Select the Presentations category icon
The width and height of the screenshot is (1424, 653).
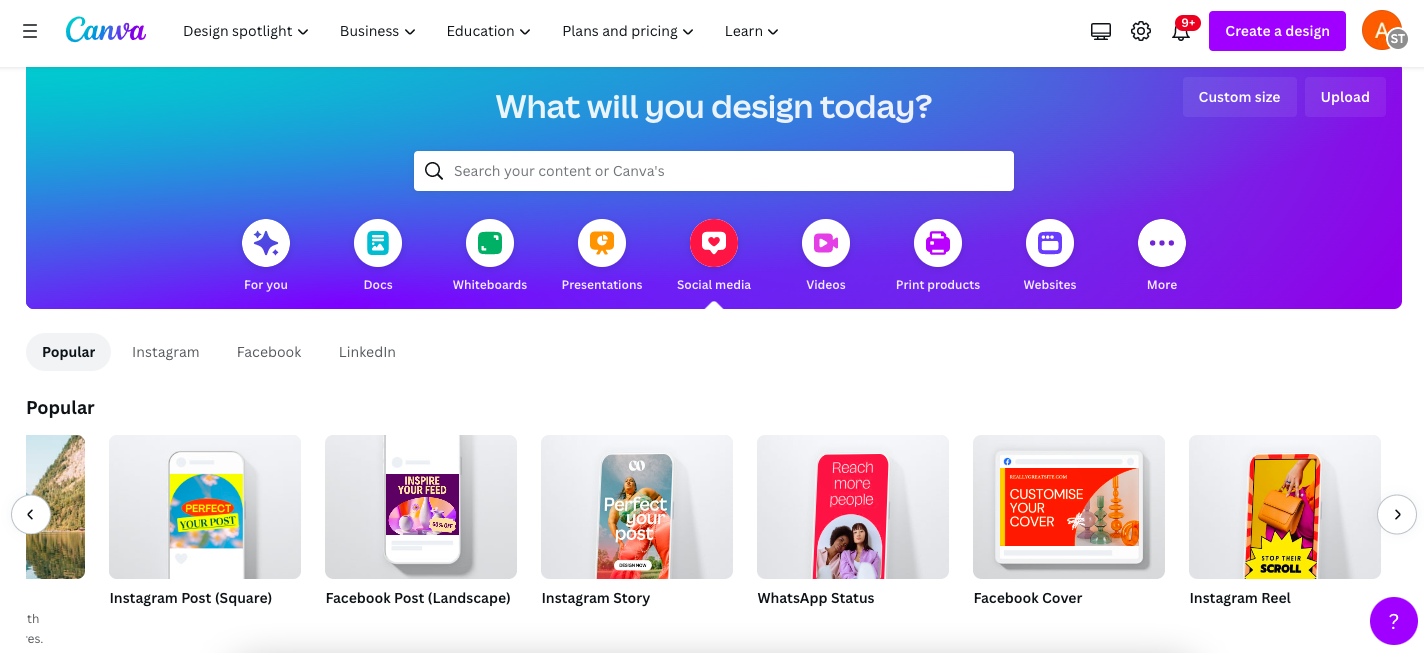(602, 243)
